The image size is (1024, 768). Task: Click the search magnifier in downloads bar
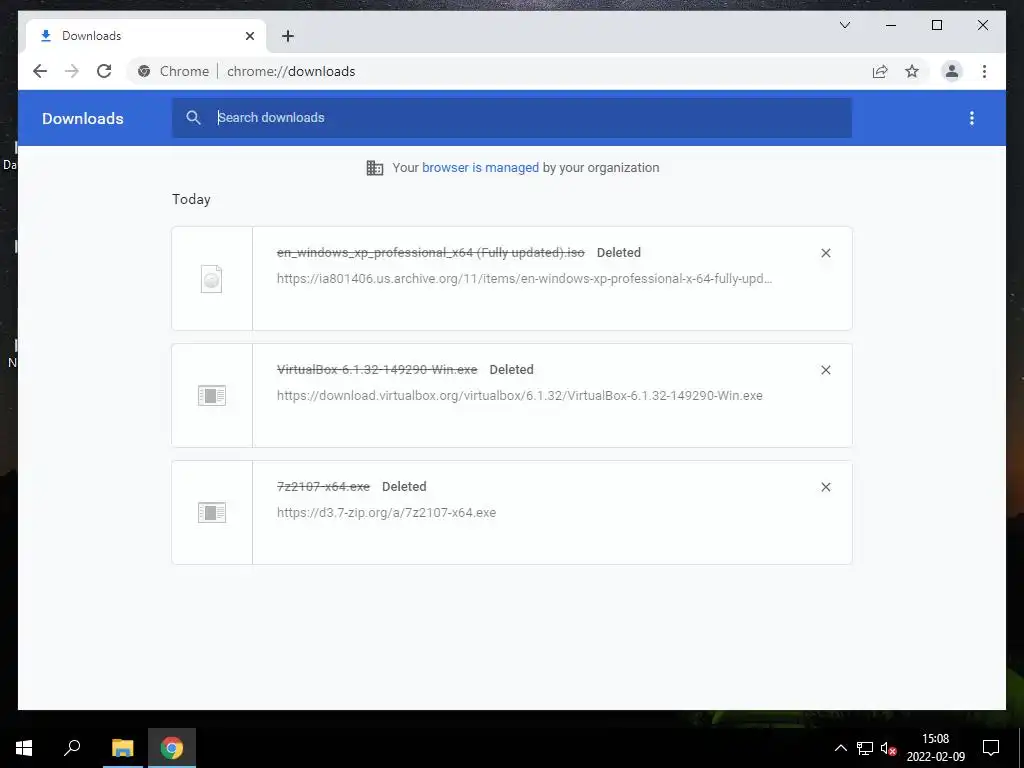point(193,118)
